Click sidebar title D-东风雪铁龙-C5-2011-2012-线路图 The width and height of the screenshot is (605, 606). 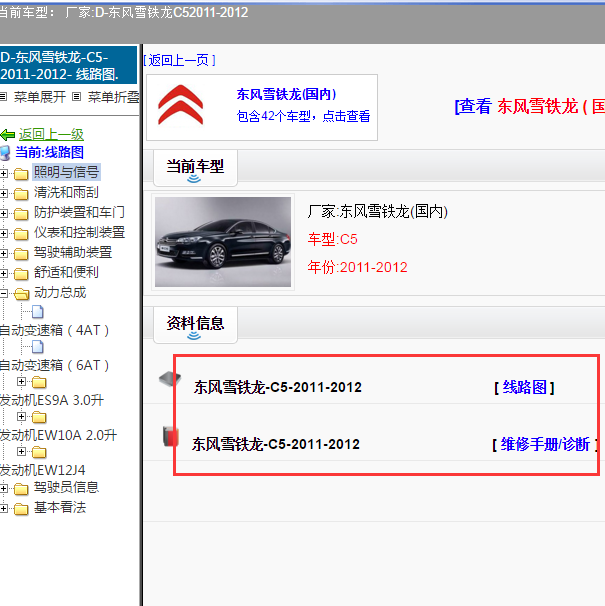(68, 65)
